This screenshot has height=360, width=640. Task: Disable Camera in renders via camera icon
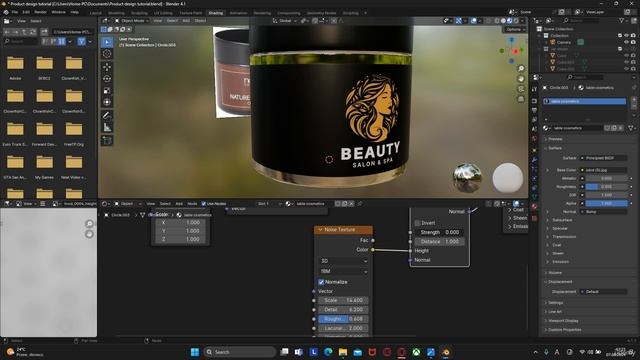(x=633, y=42)
